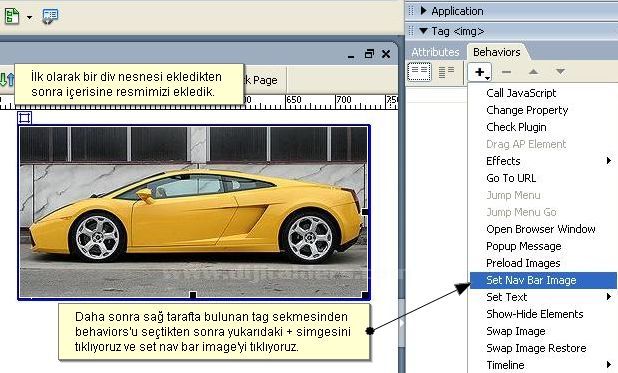Click the div selection handle icon above image
618x373 pixels.
coord(24,117)
